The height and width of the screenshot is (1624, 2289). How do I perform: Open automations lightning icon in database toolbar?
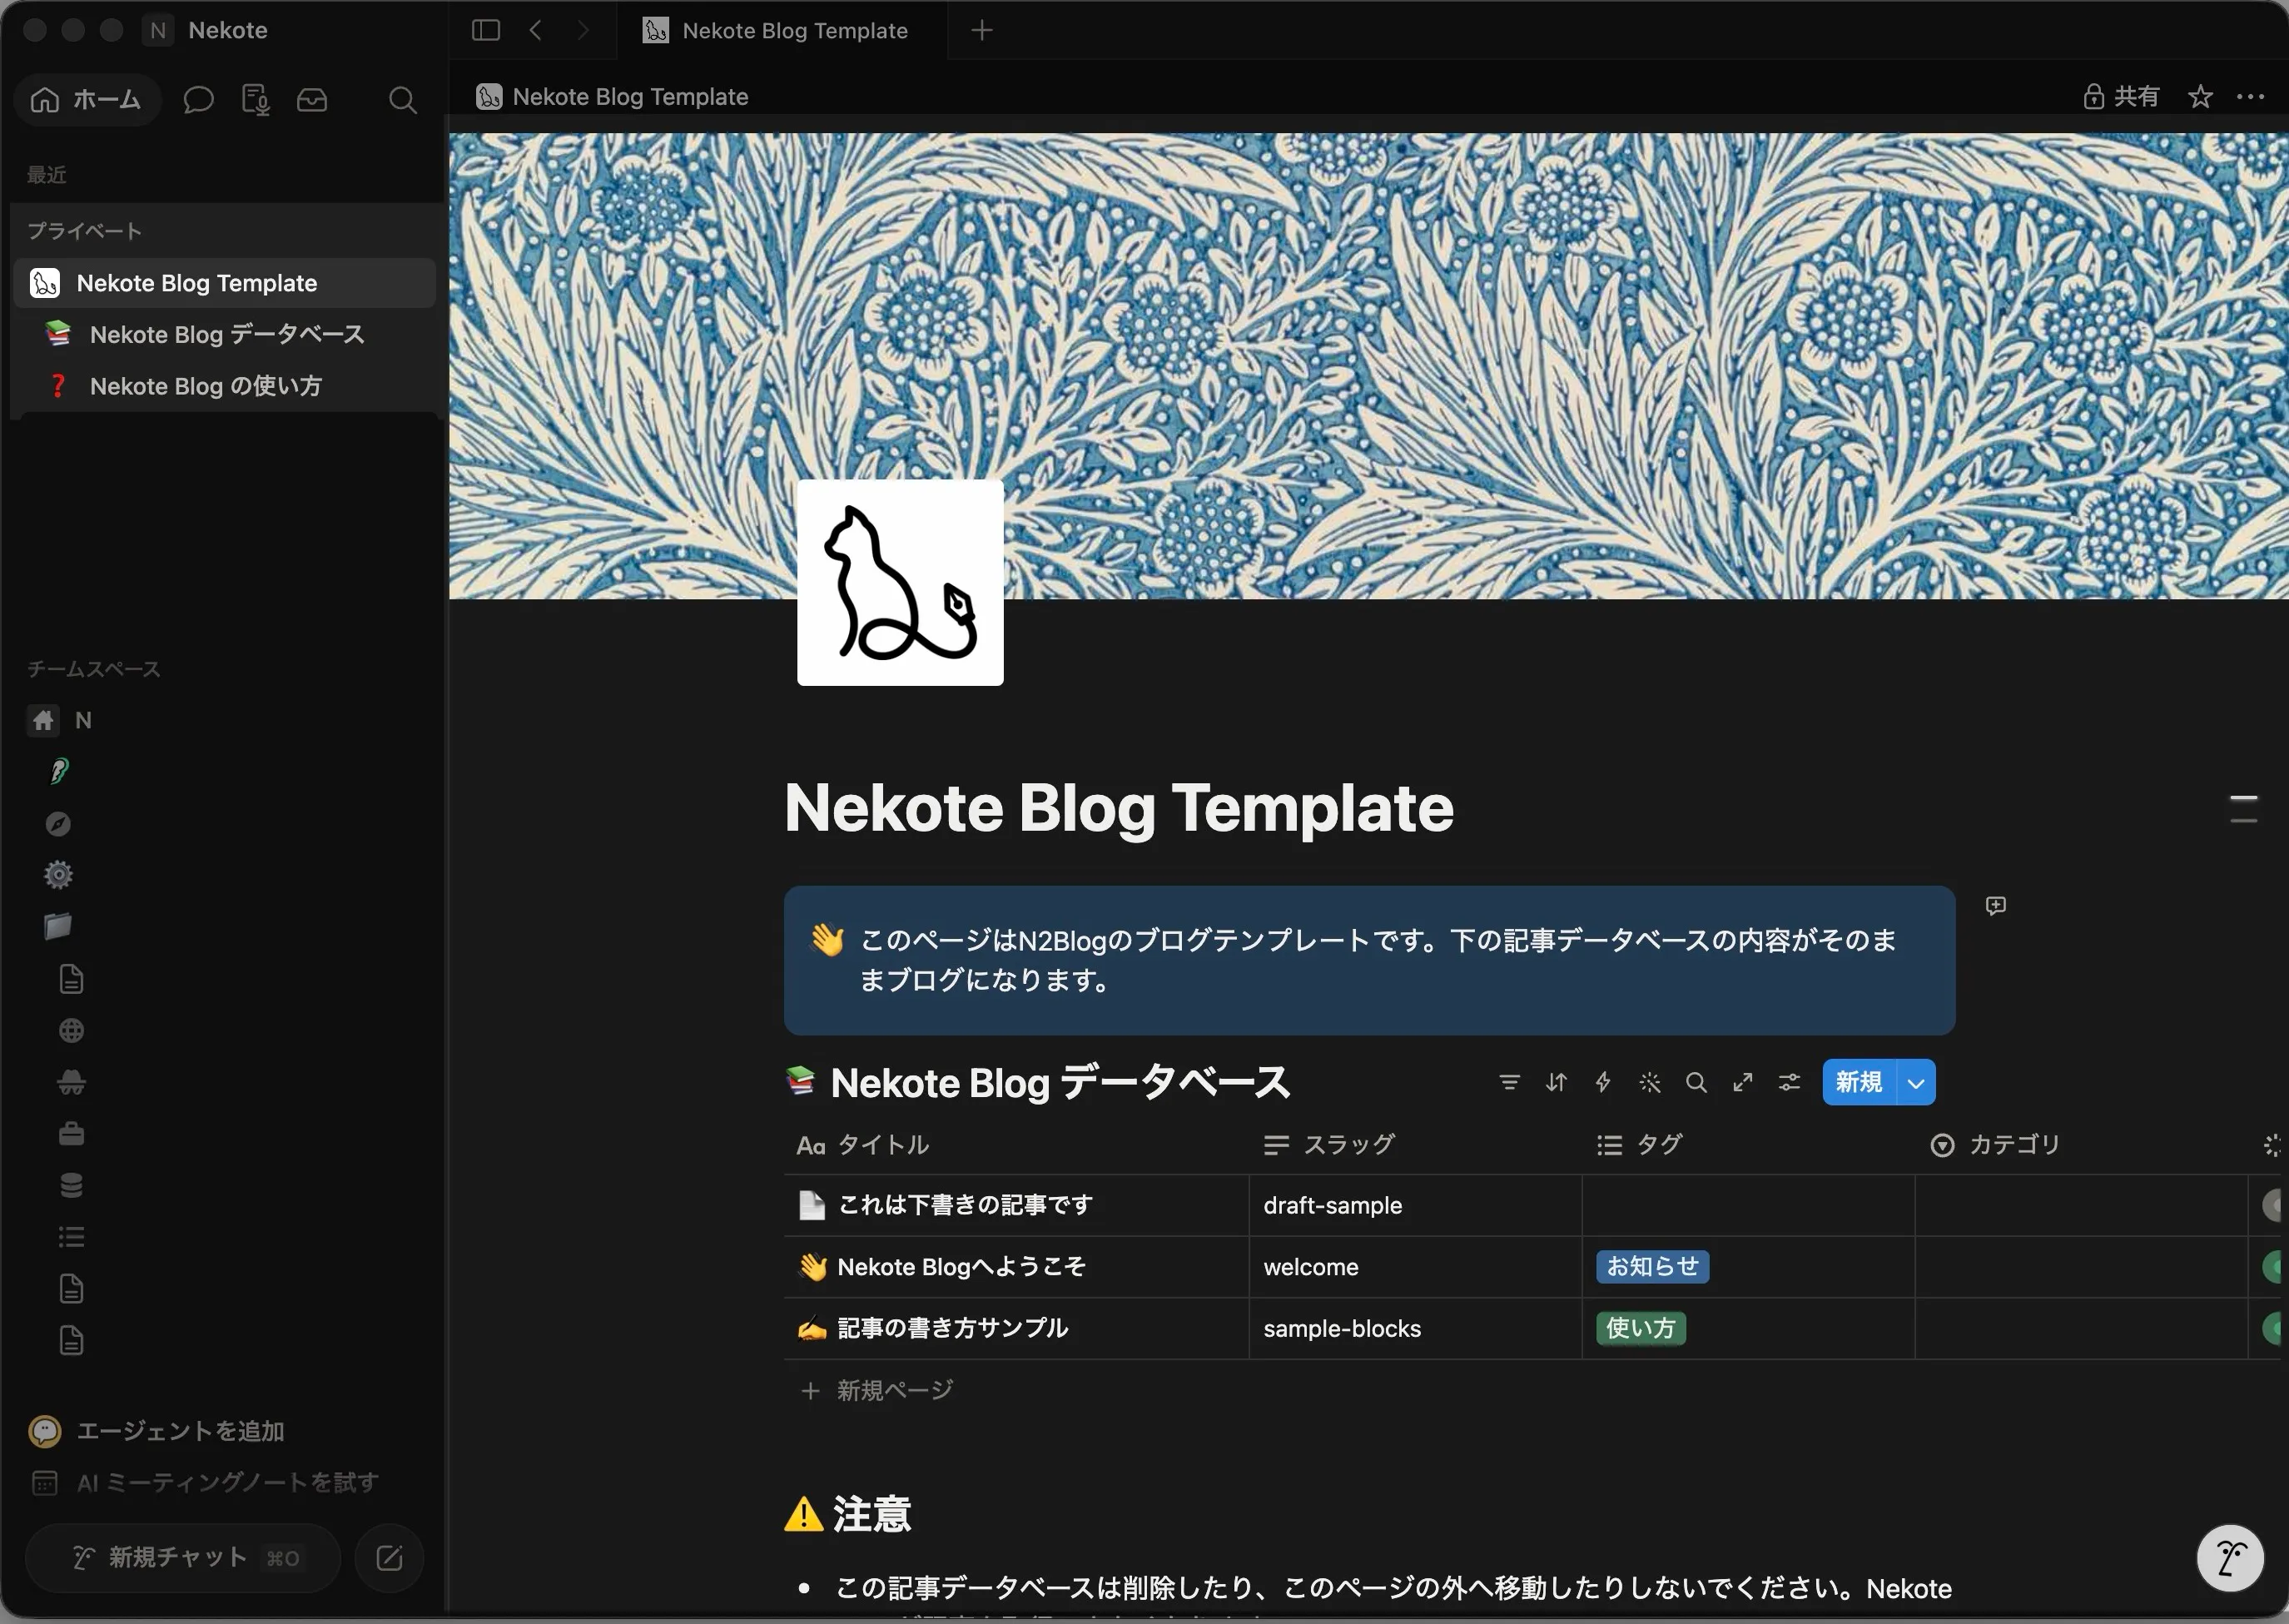coord(1603,1082)
